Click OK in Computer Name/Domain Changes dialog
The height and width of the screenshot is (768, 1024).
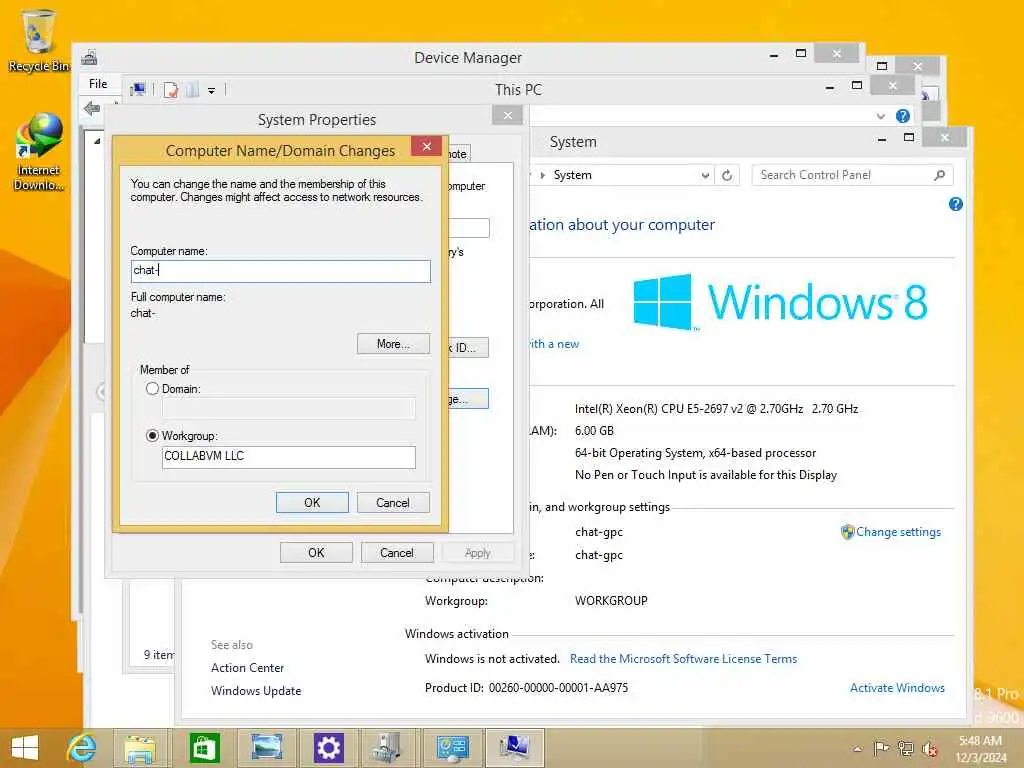coord(312,502)
